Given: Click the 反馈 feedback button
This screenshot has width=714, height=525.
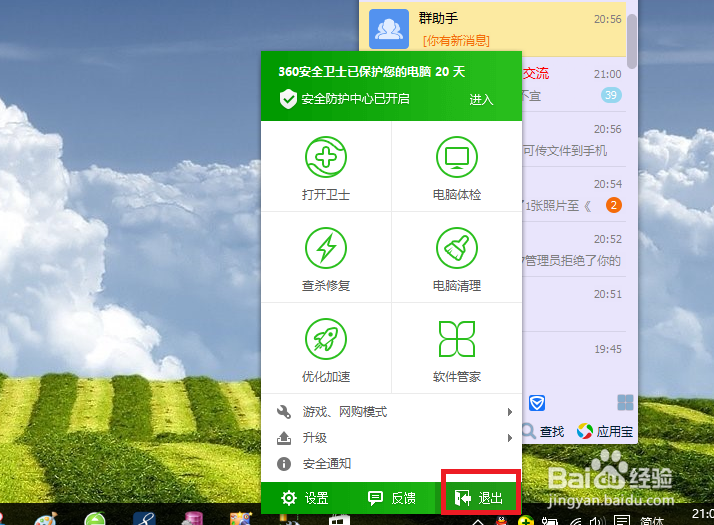Looking at the screenshot, I should (x=392, y=498).
